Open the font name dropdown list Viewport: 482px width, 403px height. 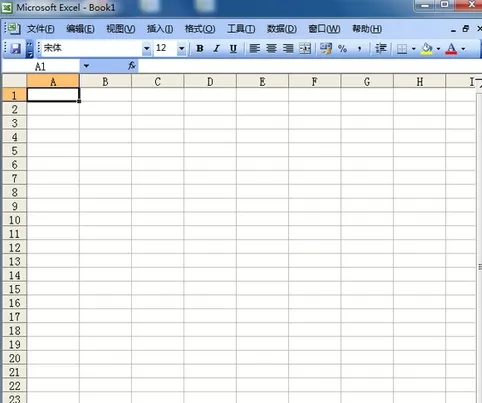[x=146, y=49]
